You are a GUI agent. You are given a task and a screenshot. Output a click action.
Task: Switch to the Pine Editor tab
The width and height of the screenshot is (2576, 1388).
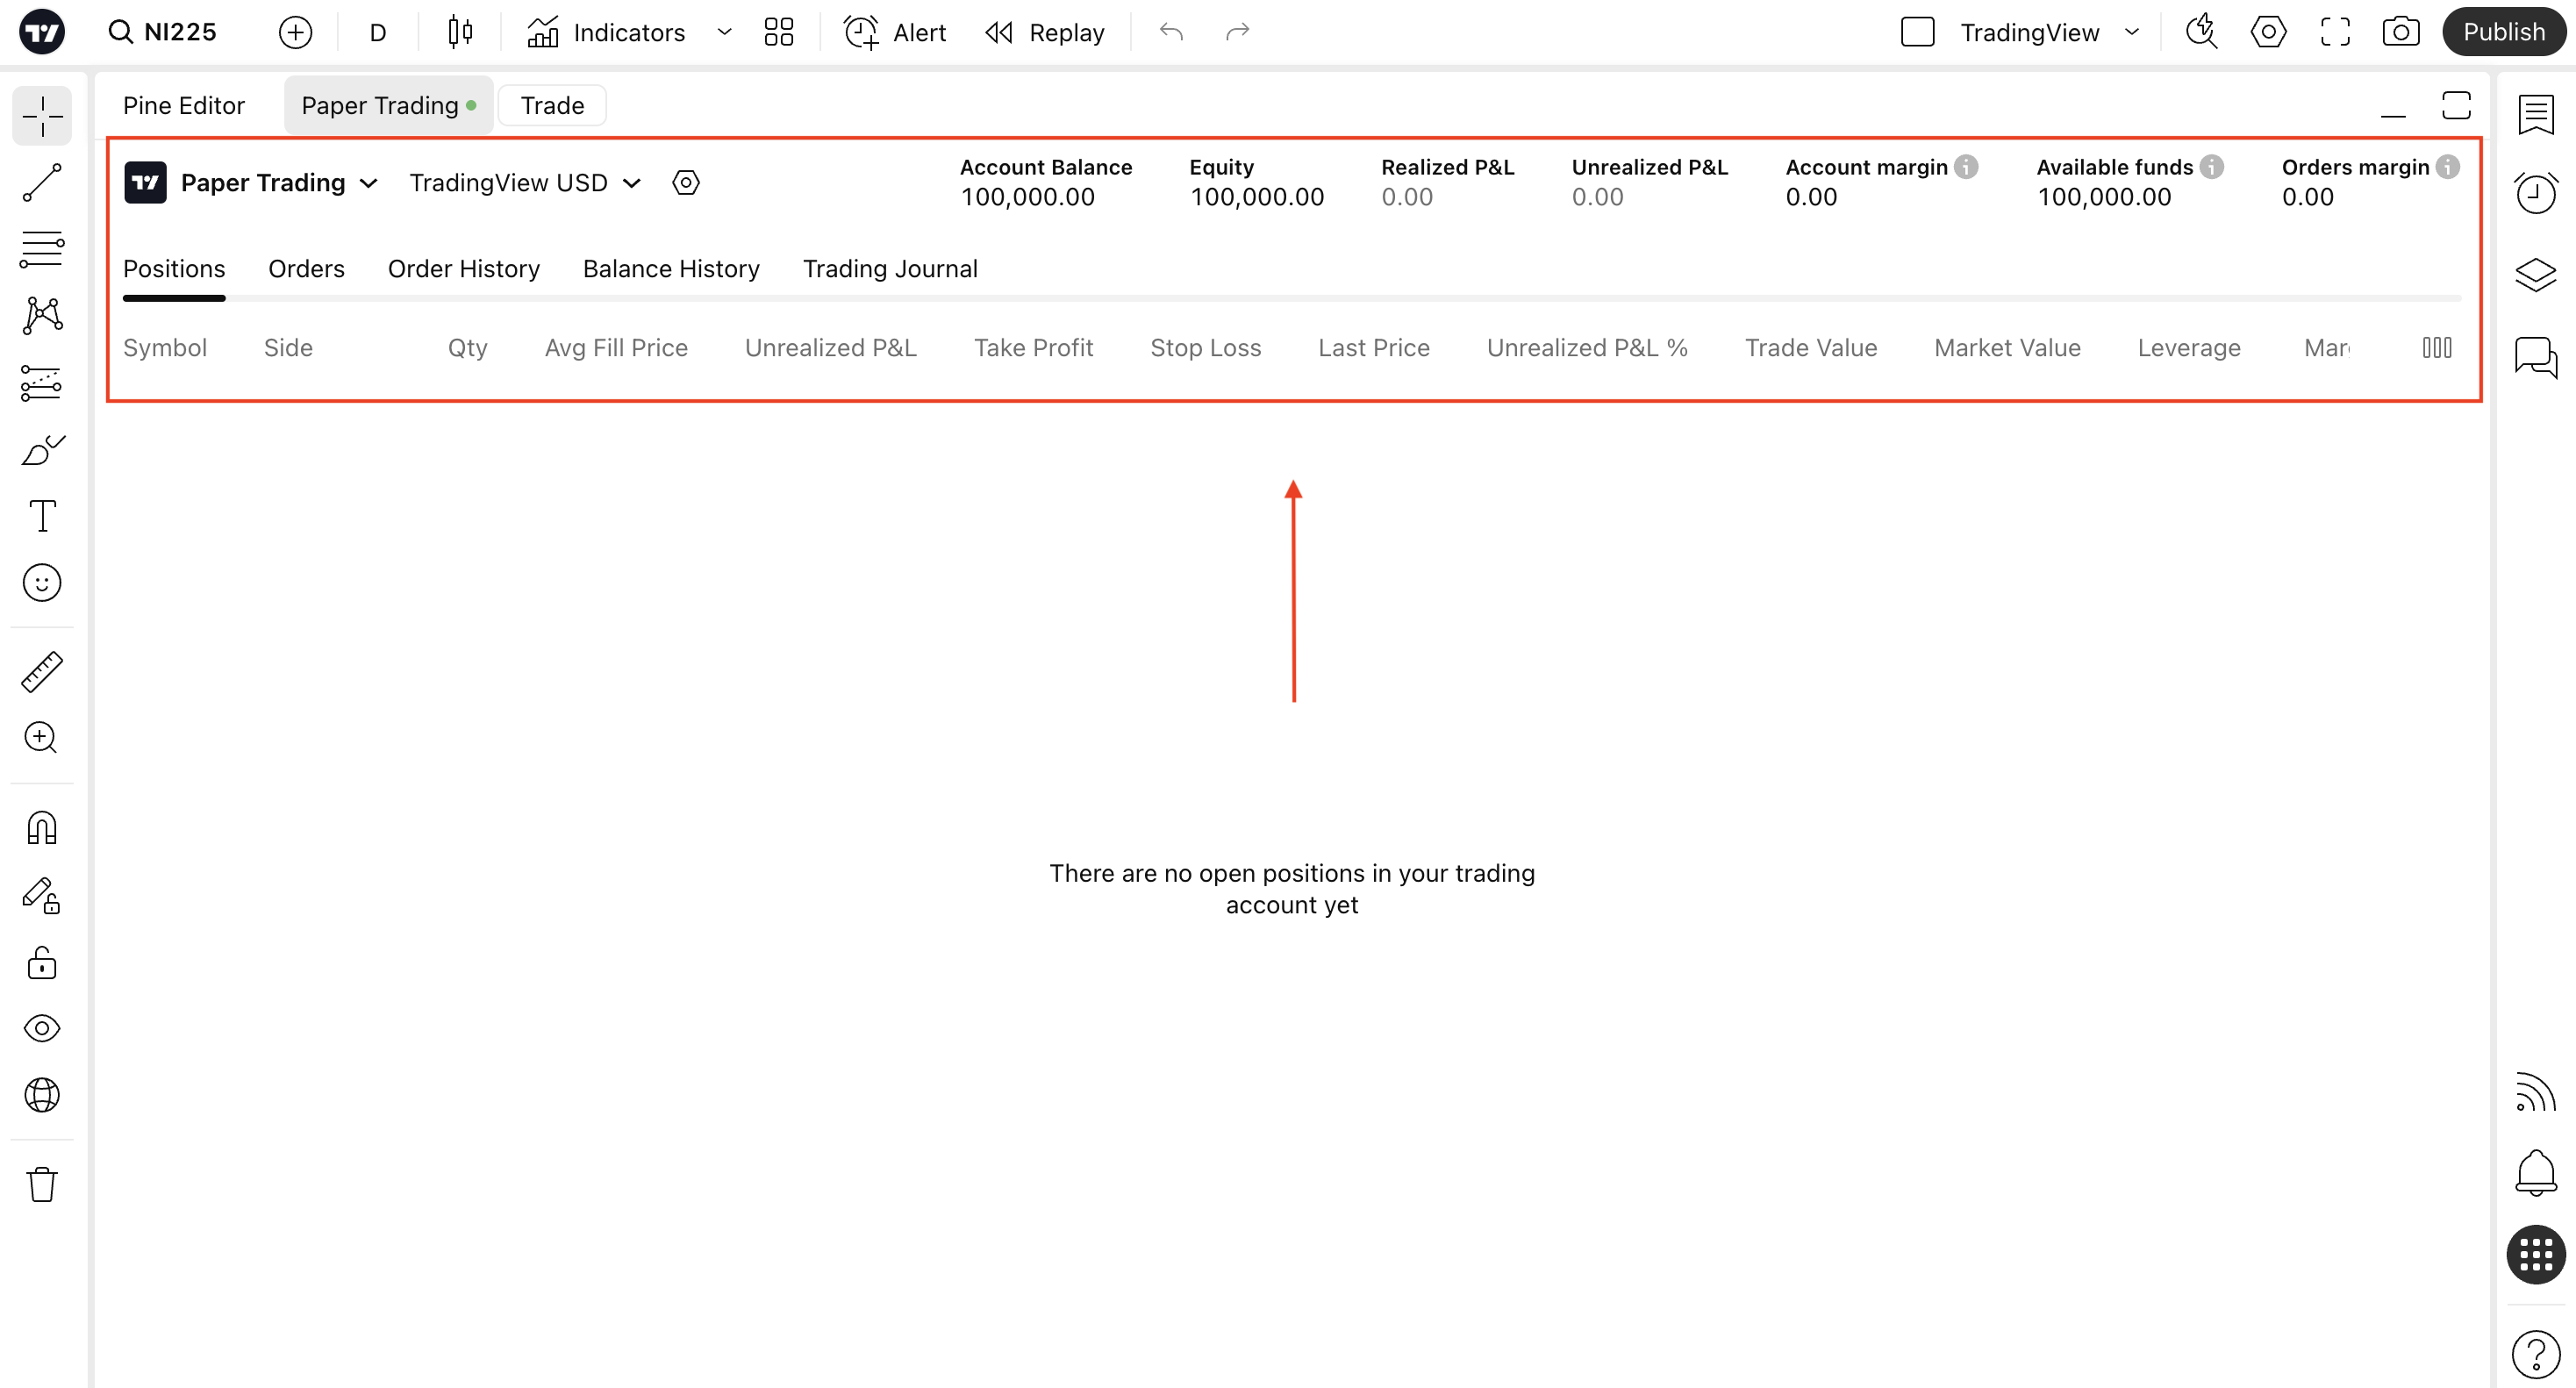pos(184,105)
